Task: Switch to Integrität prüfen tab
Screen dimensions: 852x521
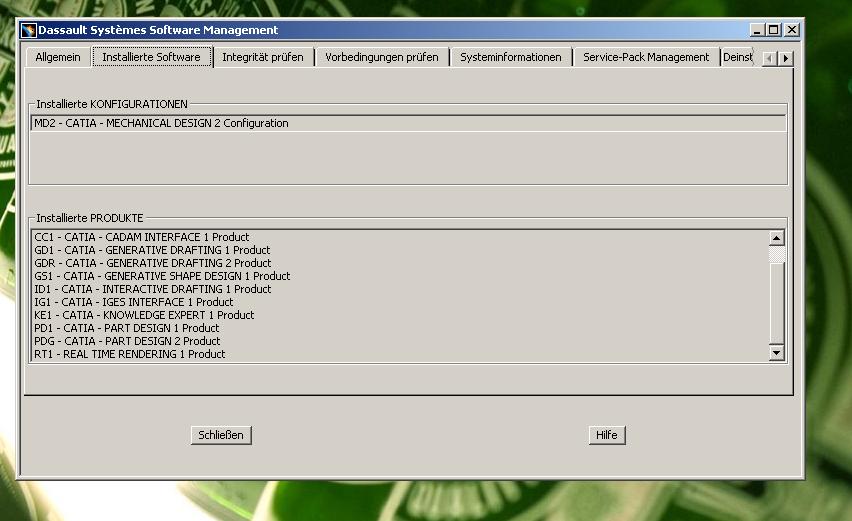Action: (263, 57)
